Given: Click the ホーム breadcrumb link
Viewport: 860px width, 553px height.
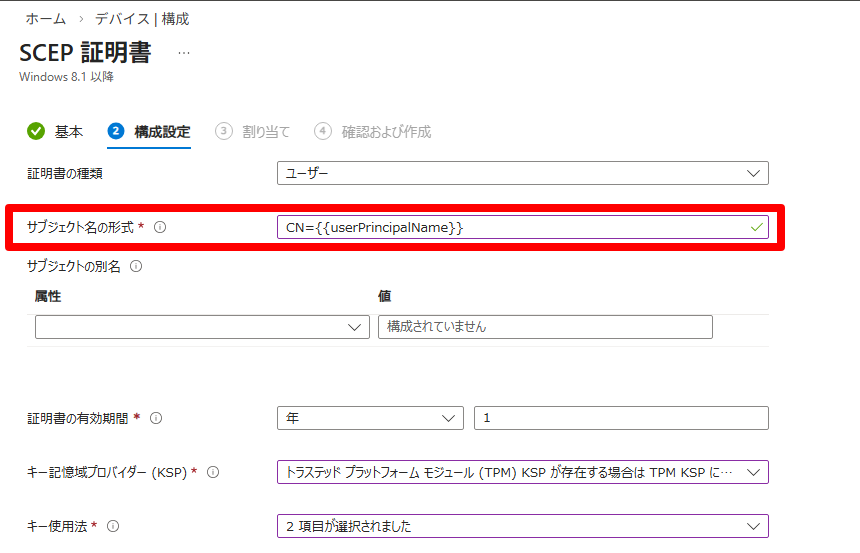Looking at the screenshot, I should pos(46,19).
